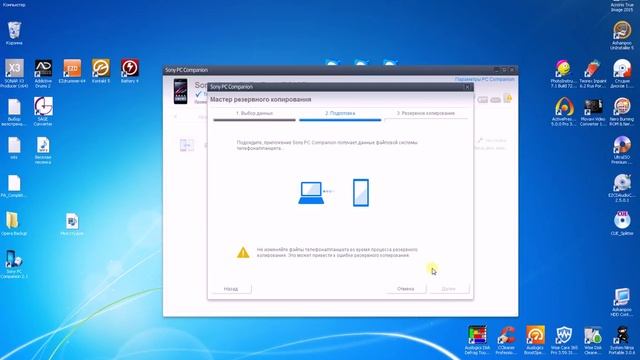Select the PA_Complet document file icon

point(14,186)
